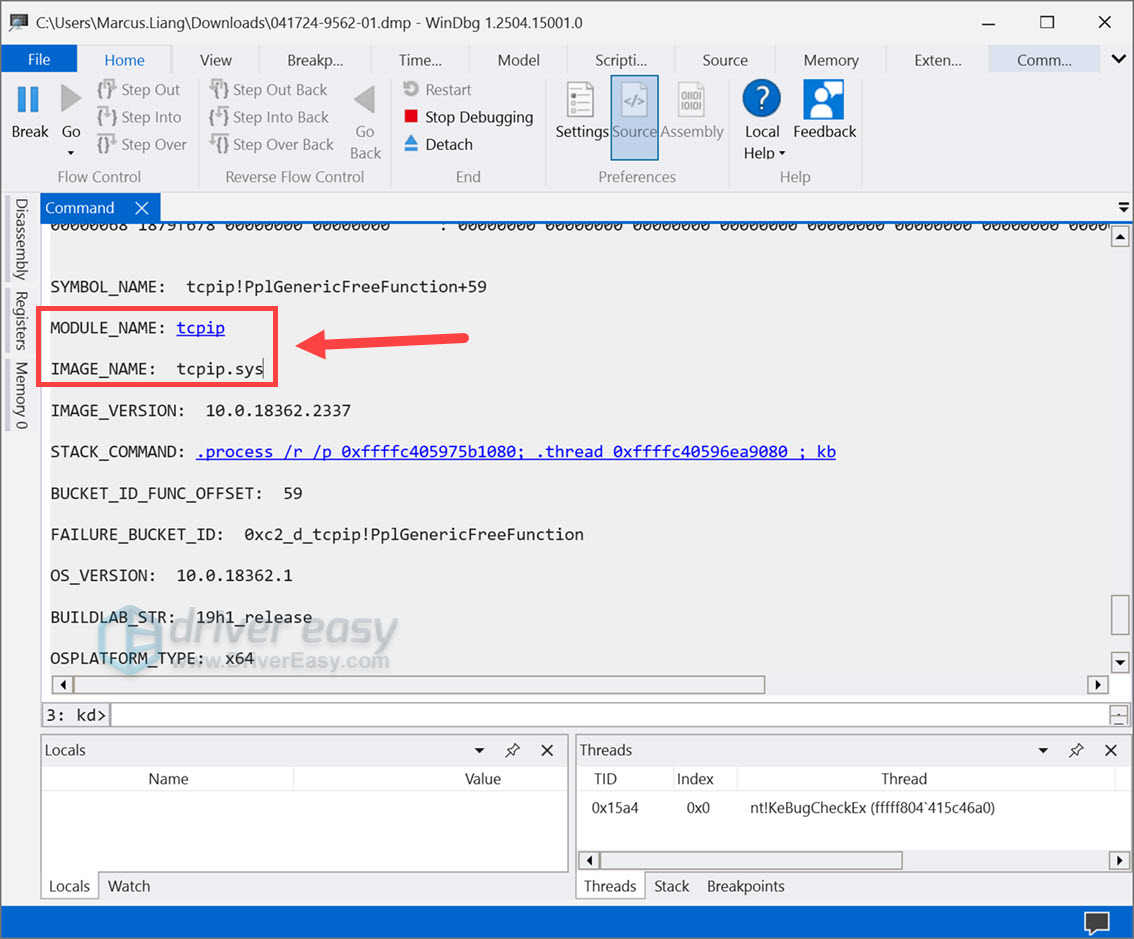Close the Threads panel
This screenshot has width=1134, height=939.
(x=1111, y=750)
